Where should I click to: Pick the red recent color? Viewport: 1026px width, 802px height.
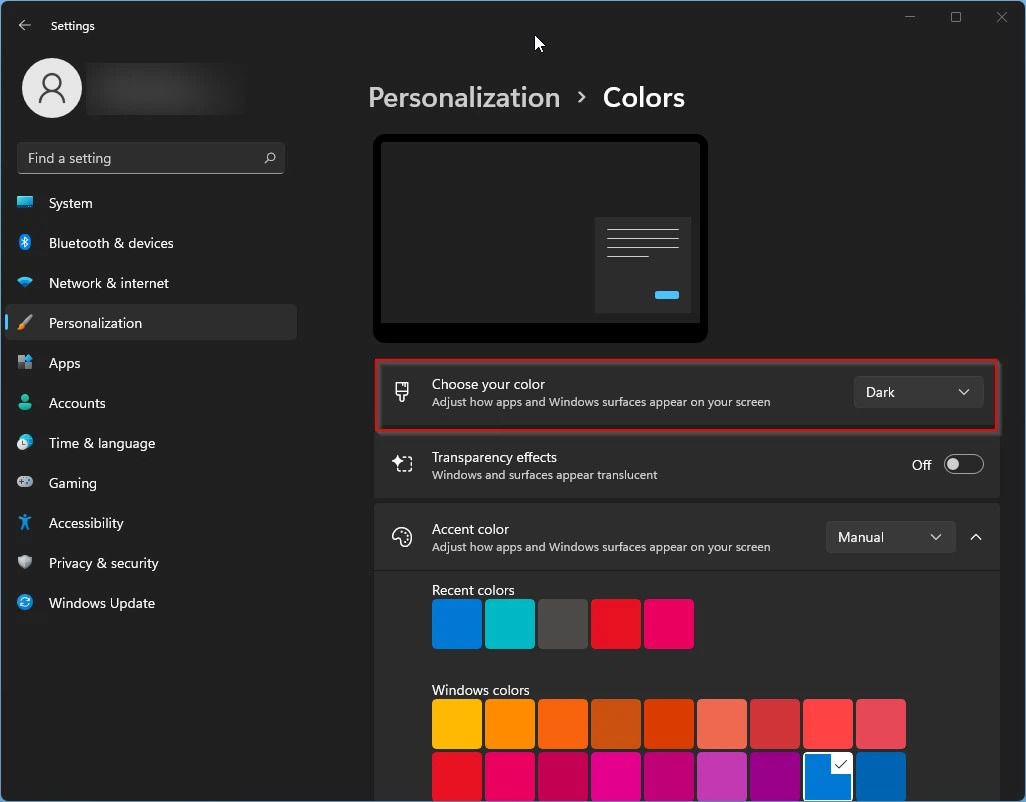pyautogui.click(x=616, y=623)
